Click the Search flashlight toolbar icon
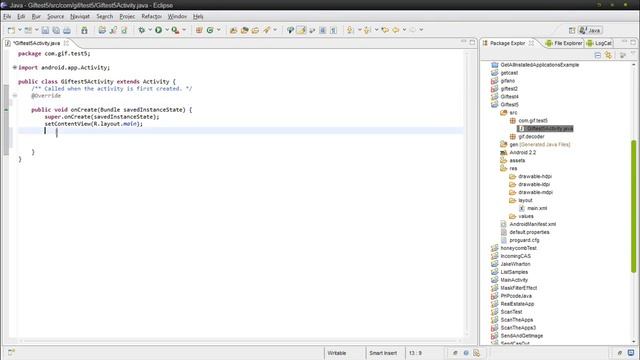Screen dimensions: 640x360 tap(267, 30)
